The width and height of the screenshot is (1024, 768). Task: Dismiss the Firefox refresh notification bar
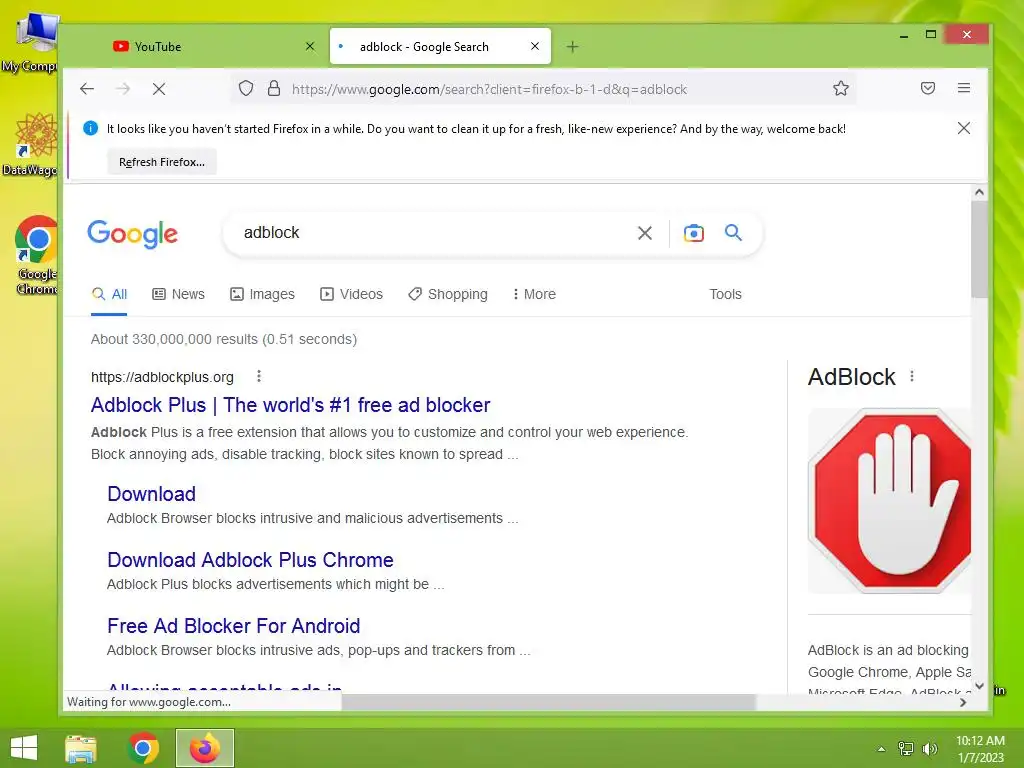[964, 128]
